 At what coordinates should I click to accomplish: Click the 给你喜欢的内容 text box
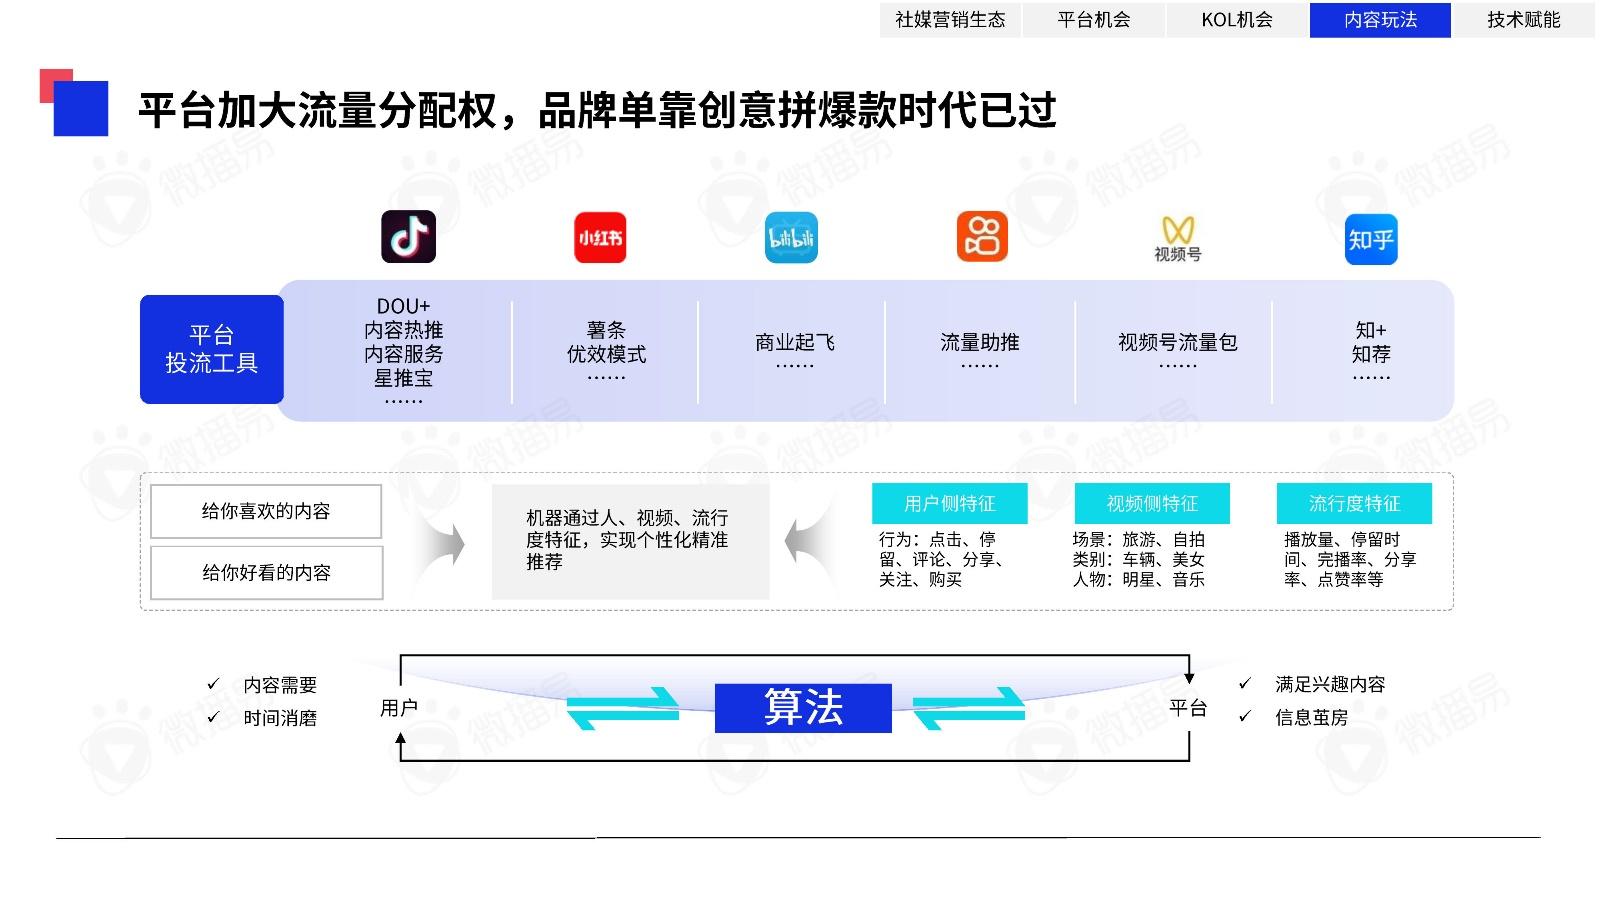[266, 511]
